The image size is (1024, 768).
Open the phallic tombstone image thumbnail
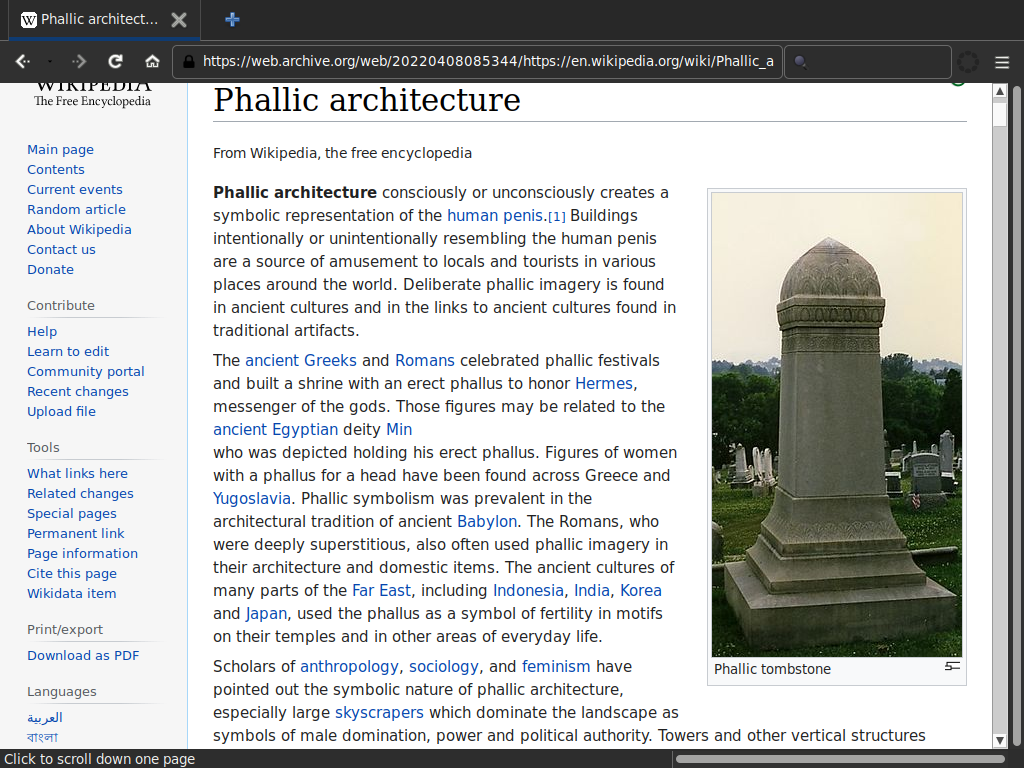[836, 424]
